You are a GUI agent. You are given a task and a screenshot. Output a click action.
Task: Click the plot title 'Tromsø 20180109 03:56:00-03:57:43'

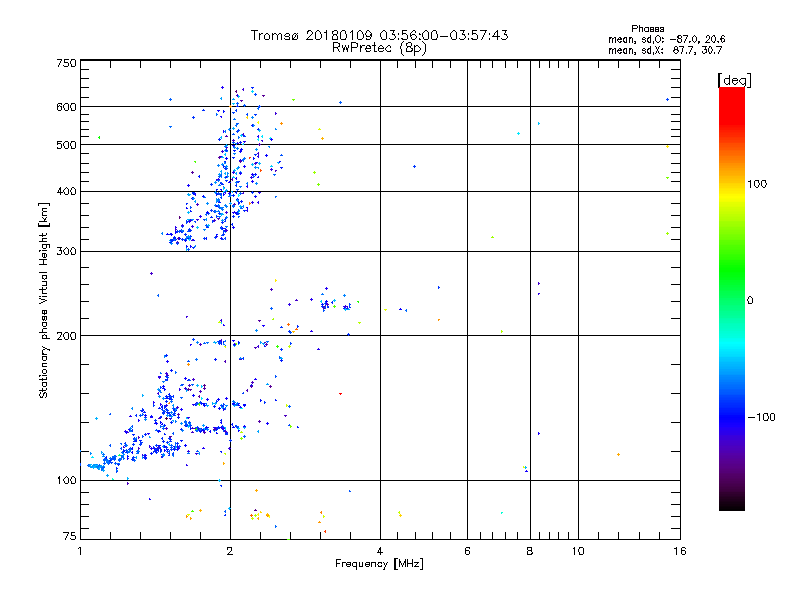point(379,35)
